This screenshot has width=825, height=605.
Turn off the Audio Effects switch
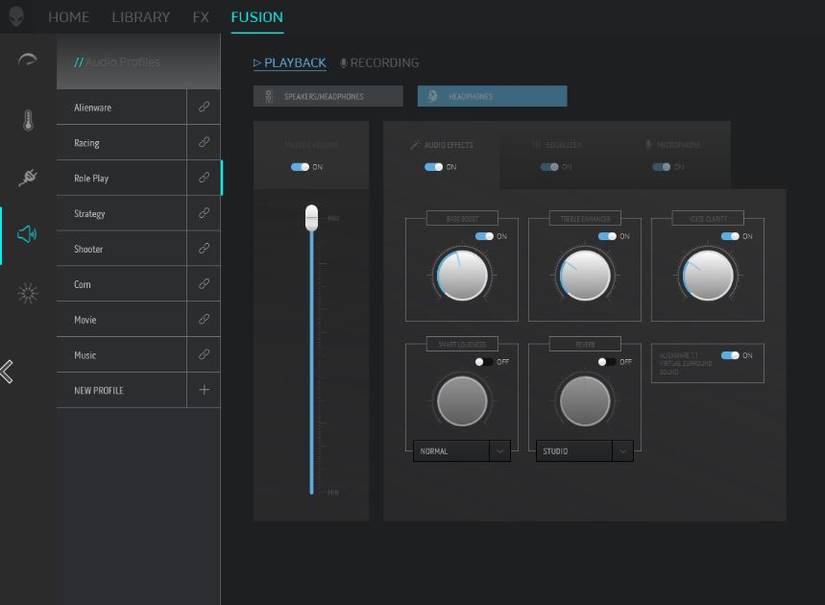click(x=434, y=167)
